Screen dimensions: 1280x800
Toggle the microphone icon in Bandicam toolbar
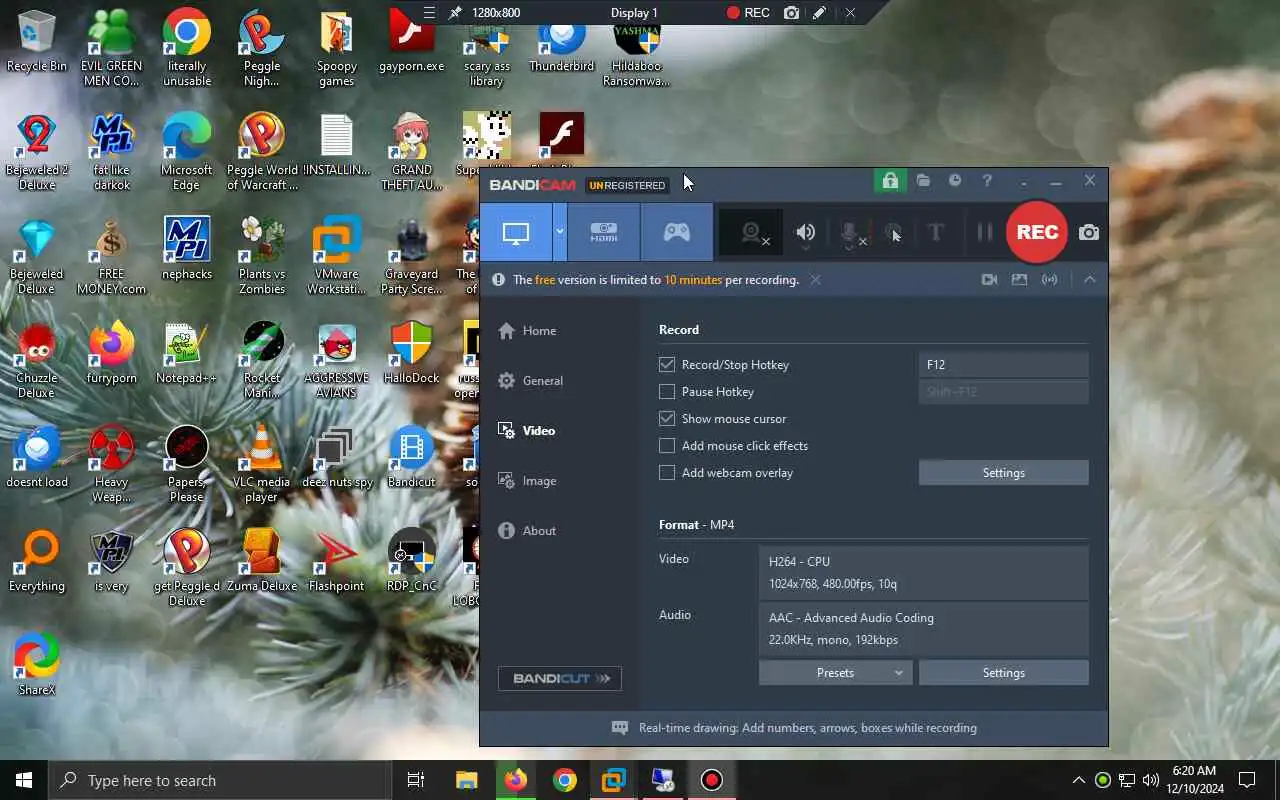(x=851, y=233)
